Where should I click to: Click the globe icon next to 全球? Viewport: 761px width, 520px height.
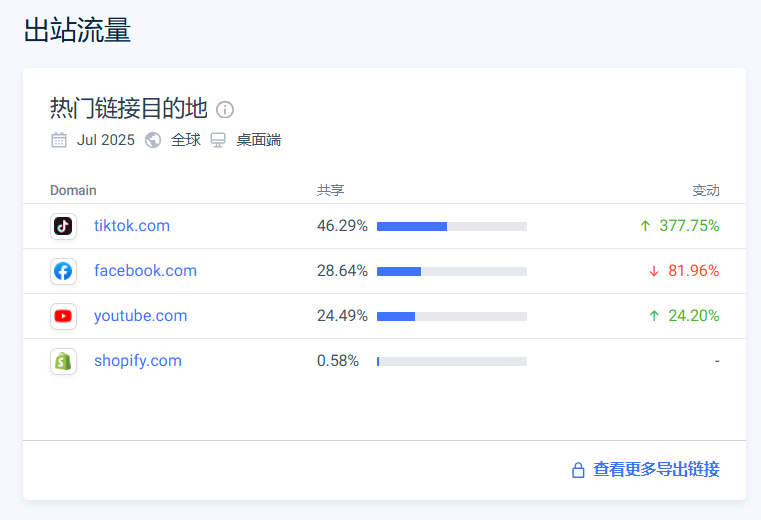coord(153,140)
